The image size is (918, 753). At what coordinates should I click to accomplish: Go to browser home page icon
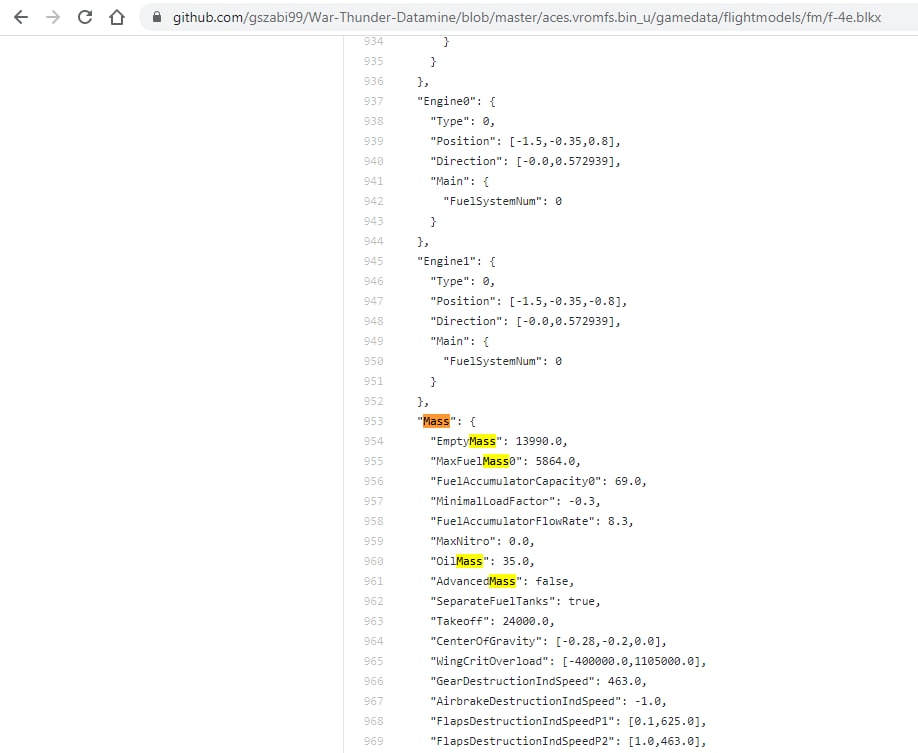click(117, 17)
